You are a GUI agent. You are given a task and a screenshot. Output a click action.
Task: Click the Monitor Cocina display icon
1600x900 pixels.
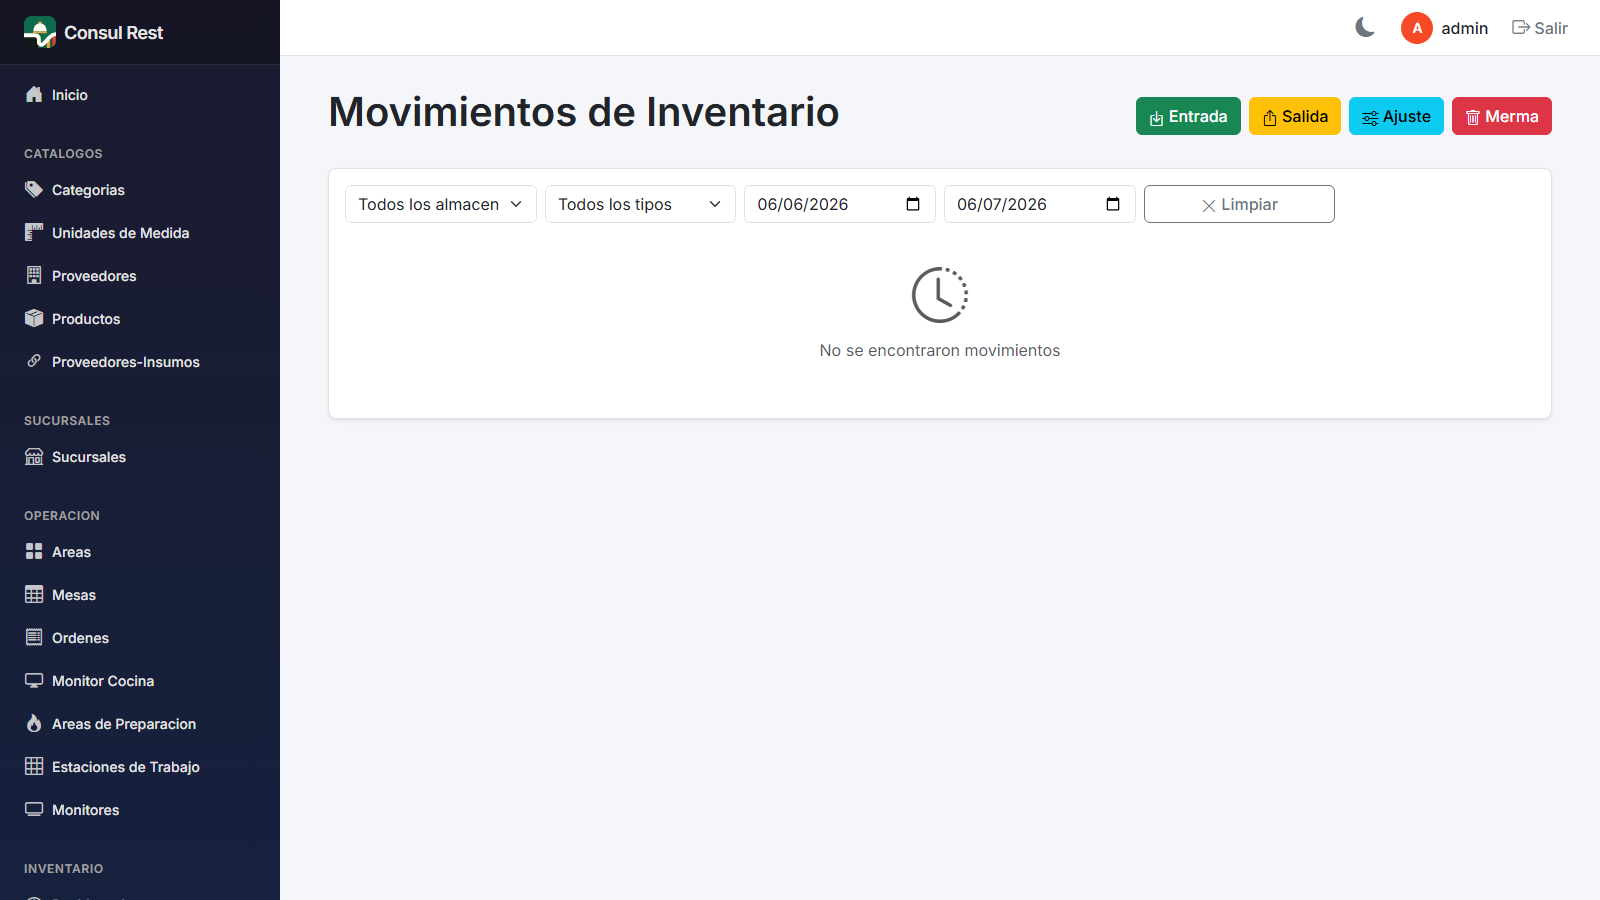point(34,680)
